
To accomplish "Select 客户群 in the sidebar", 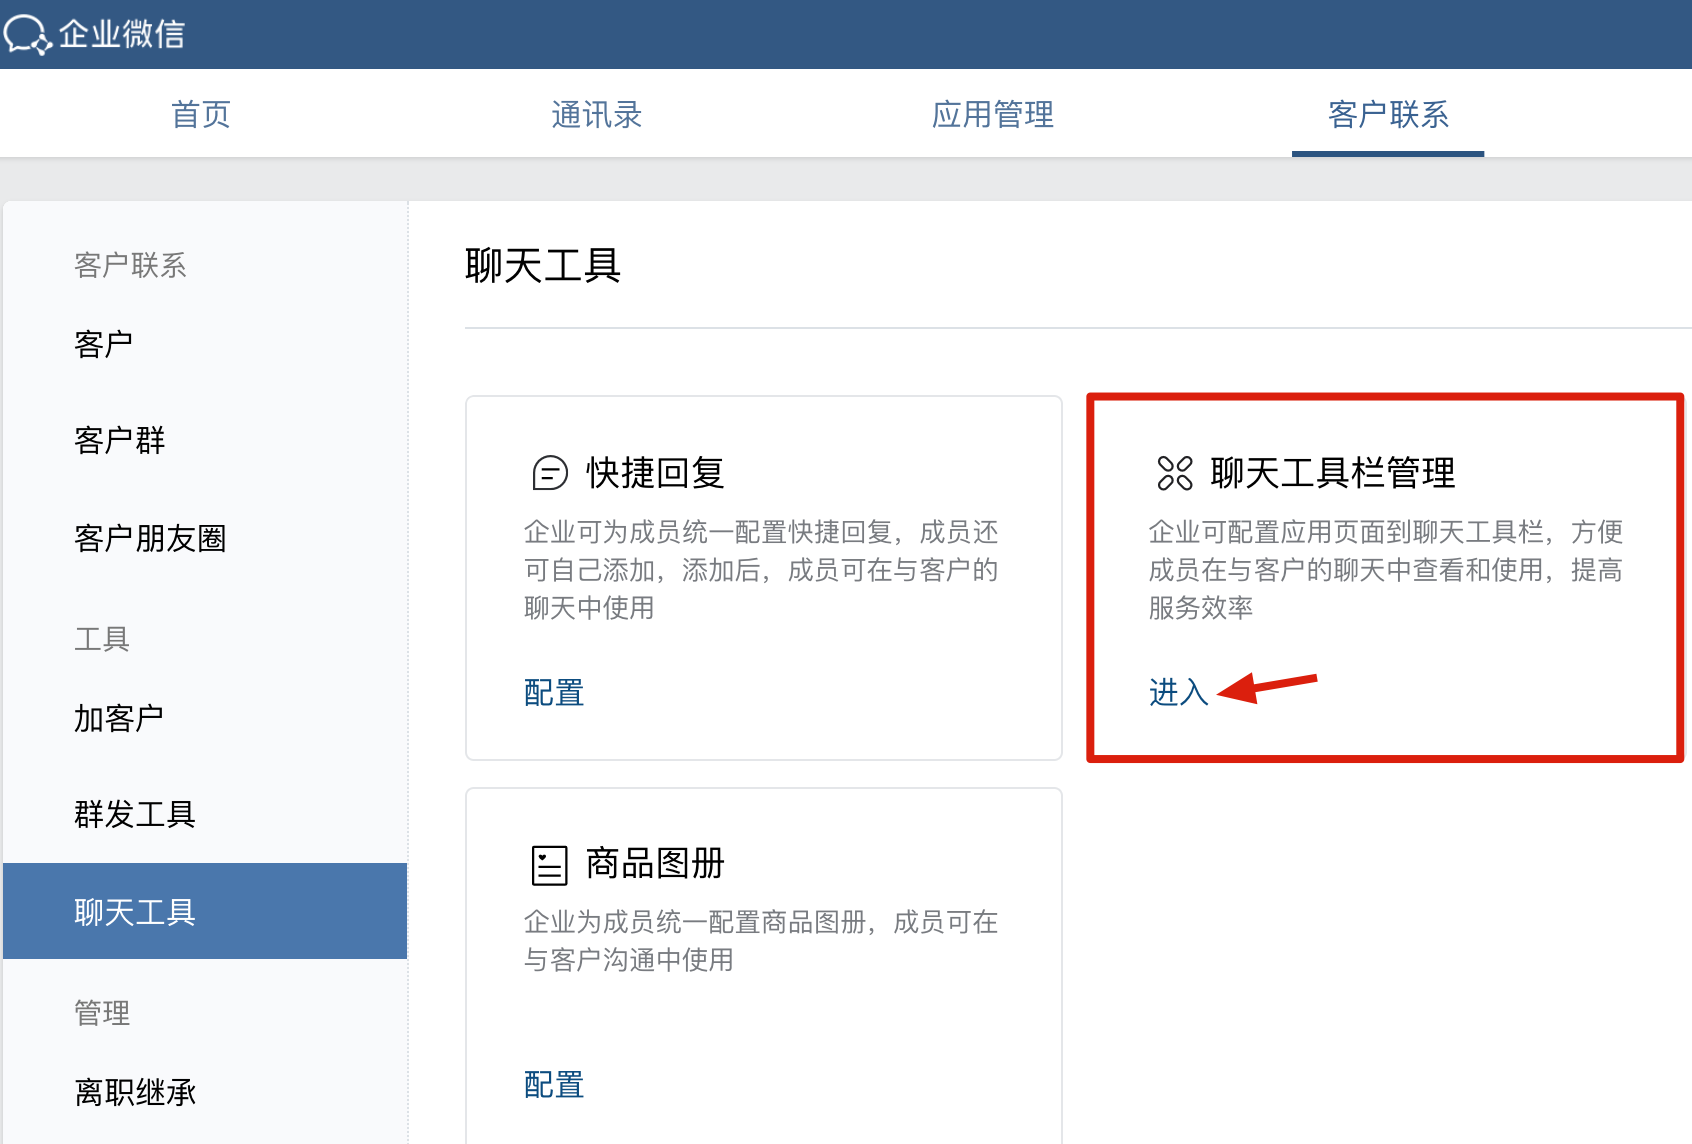I will [119, 440].
